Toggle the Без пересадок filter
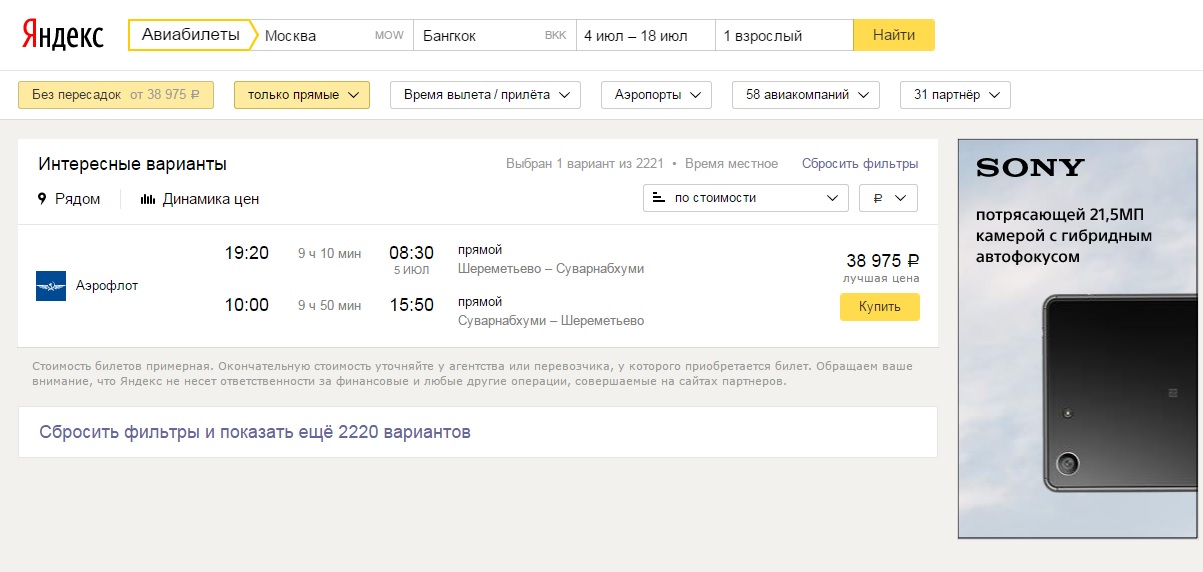Viewport: 1203px width, 572px height. coord(116,95)
